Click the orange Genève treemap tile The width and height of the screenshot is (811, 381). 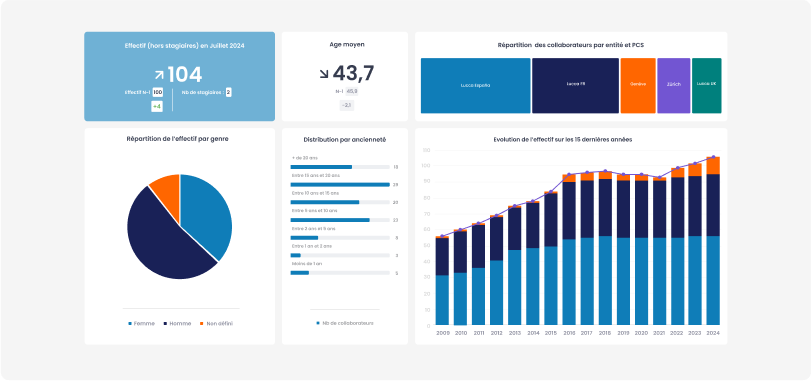click(x=638, y=85)
